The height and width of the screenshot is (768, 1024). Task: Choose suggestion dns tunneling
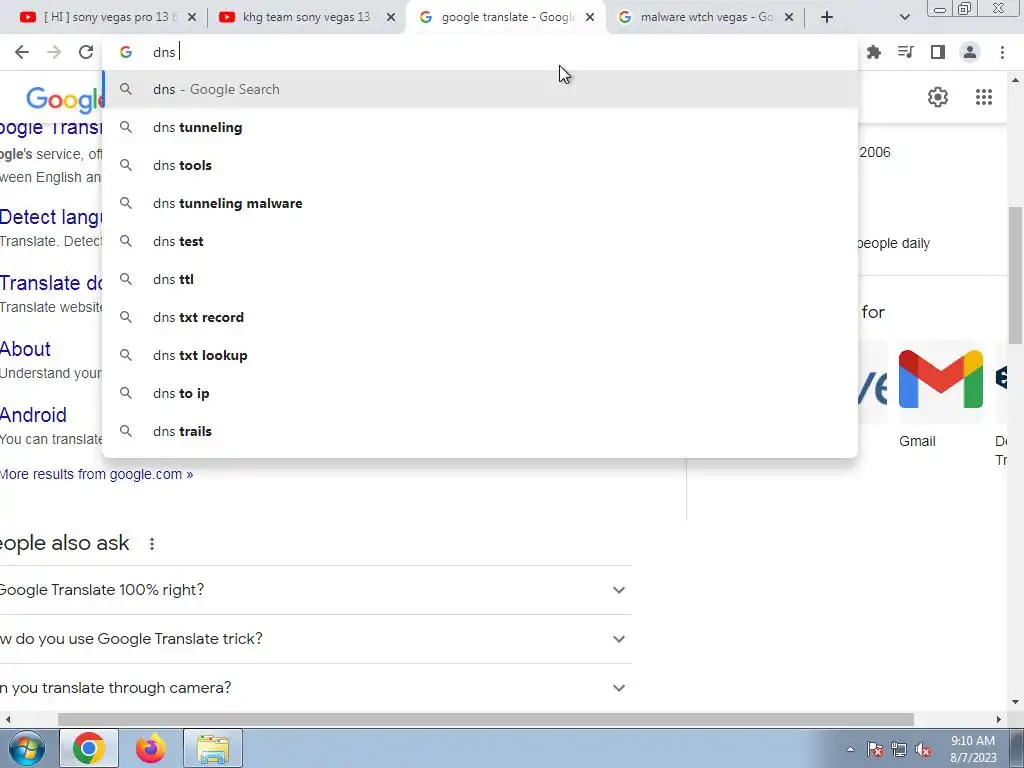click(480, 127)
